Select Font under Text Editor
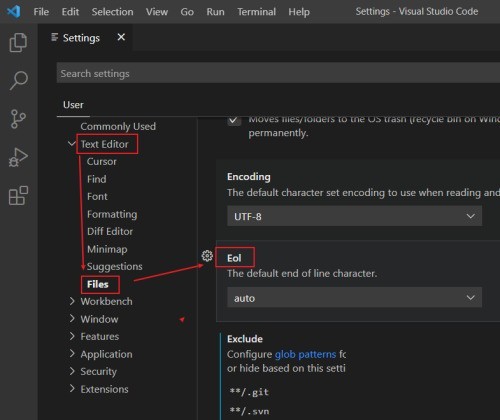This screenshot has width=500, height=420. point(97,196)
